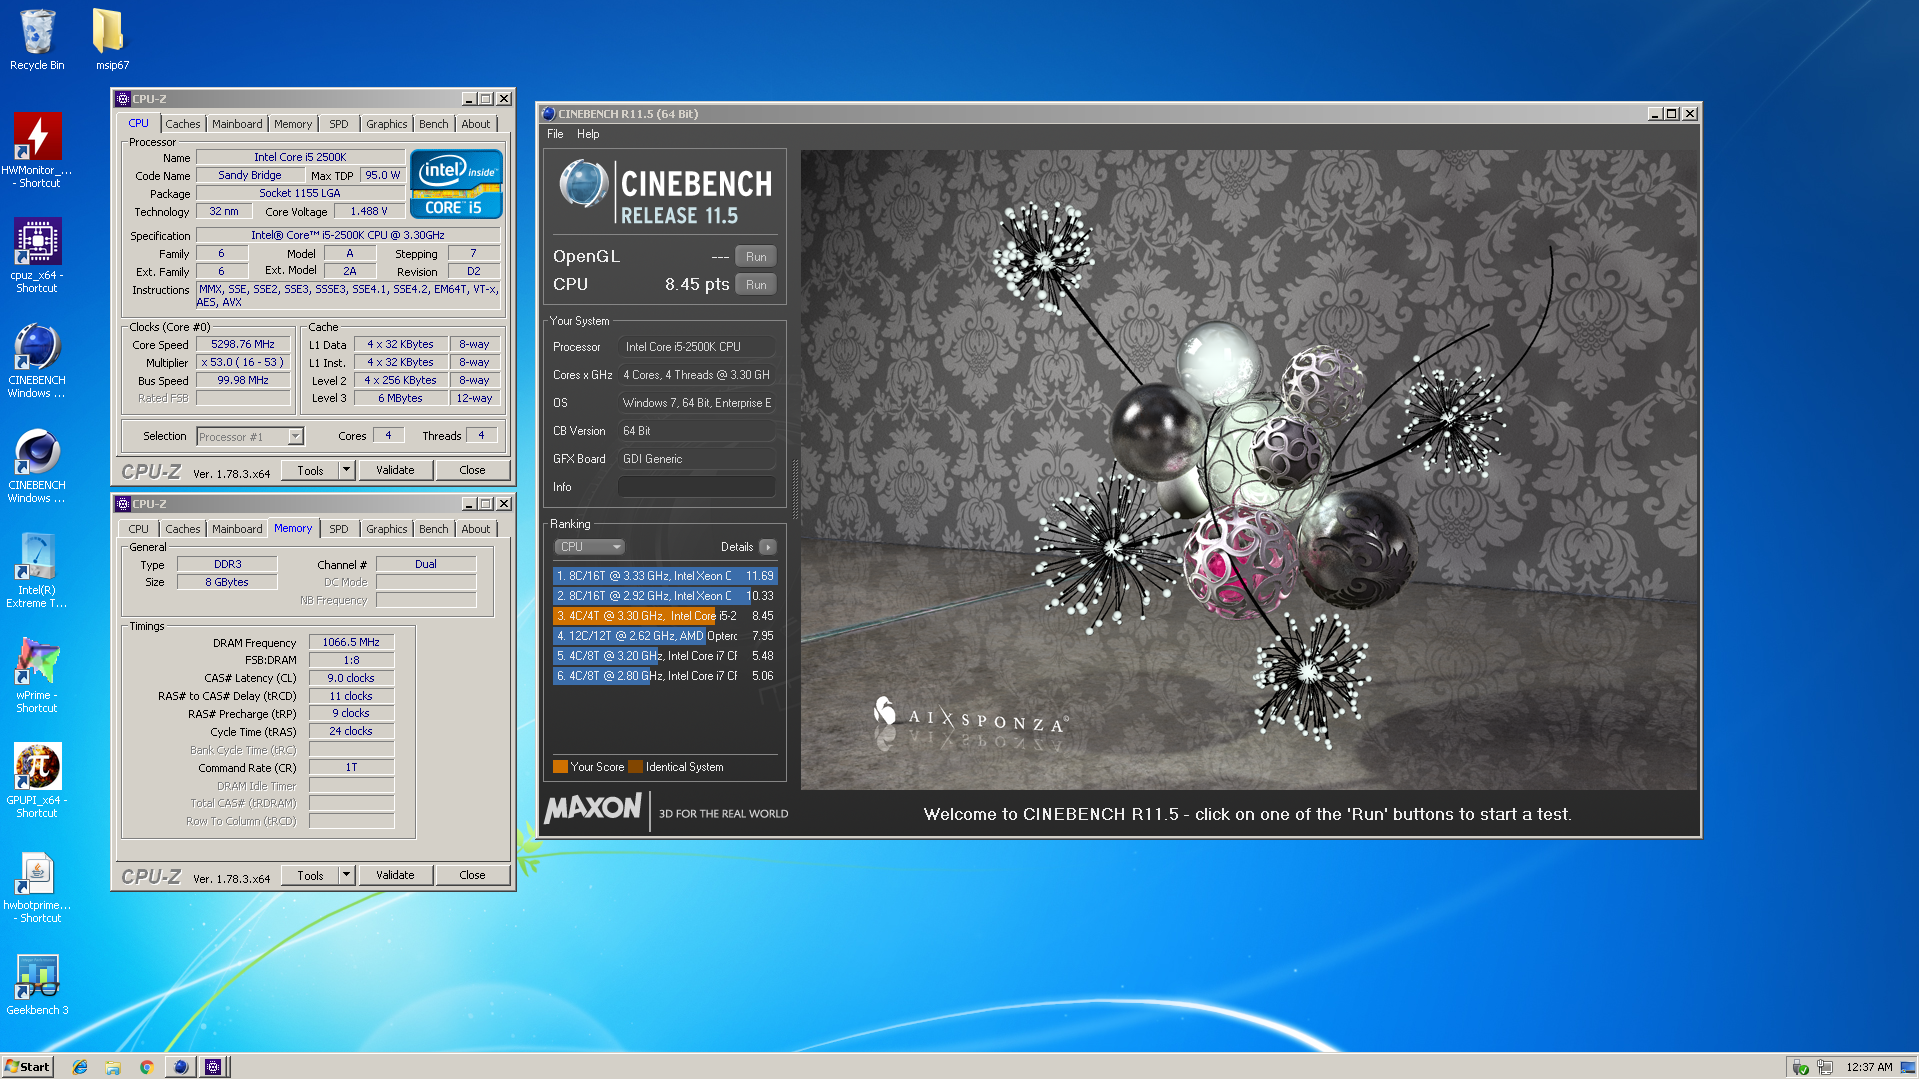Select the cpuz_x64 shortcut icon
Viewport: 1919px width, 1079px height.
point(37,255)
